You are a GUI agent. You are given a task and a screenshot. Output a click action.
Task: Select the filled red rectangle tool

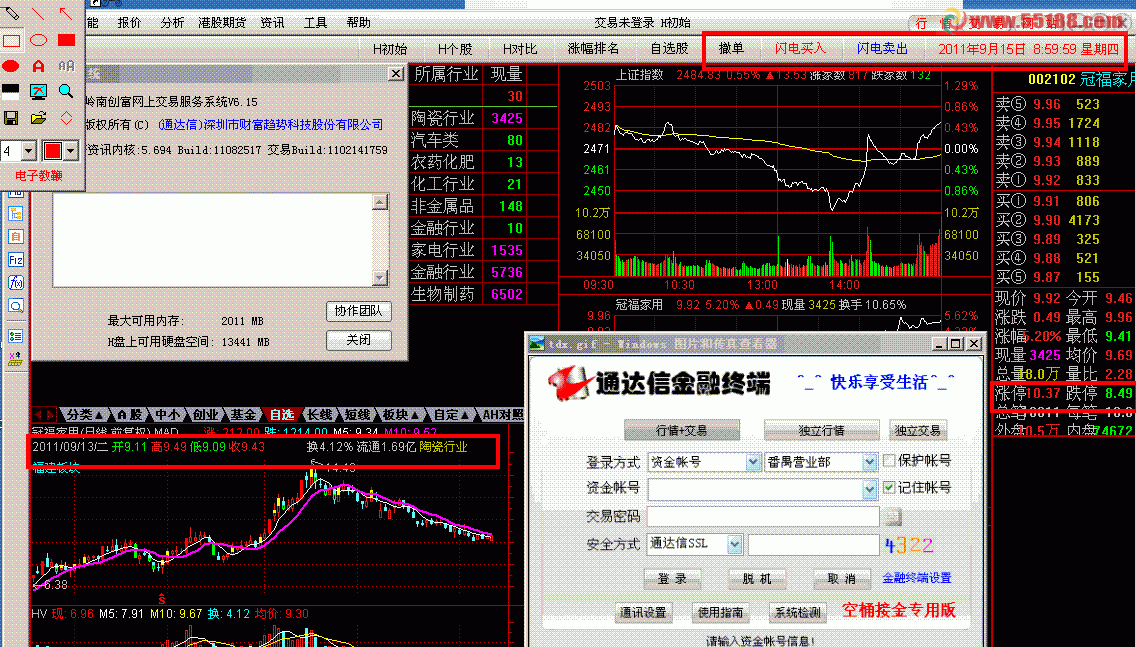(x=66, y=40)
